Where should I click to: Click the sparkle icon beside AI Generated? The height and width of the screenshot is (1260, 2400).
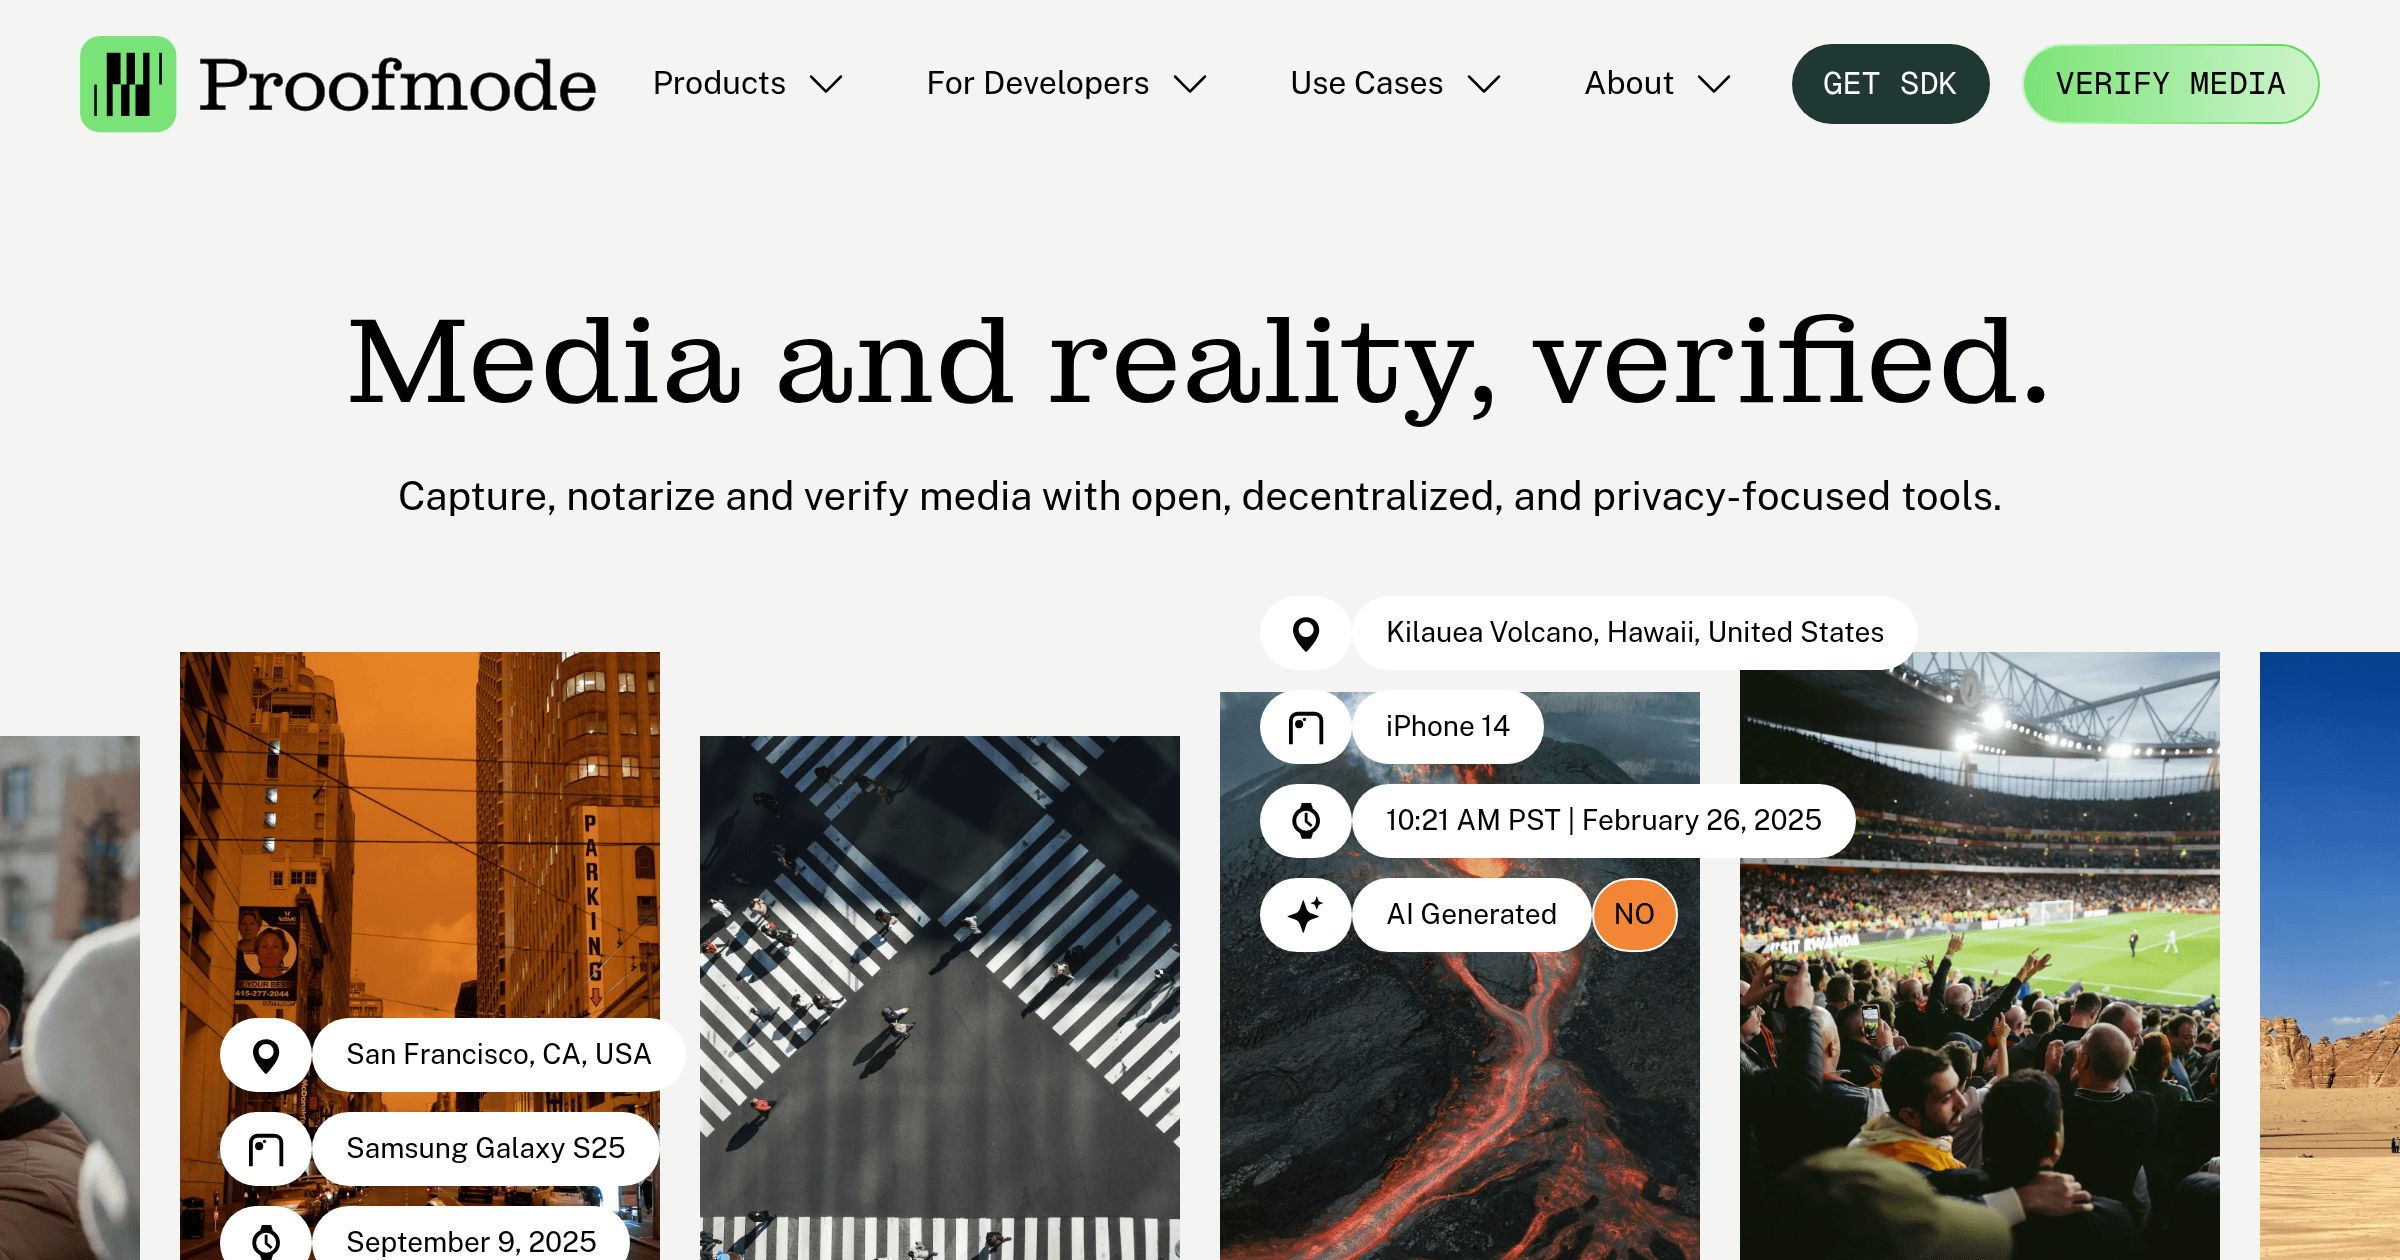pos(1306,915)
